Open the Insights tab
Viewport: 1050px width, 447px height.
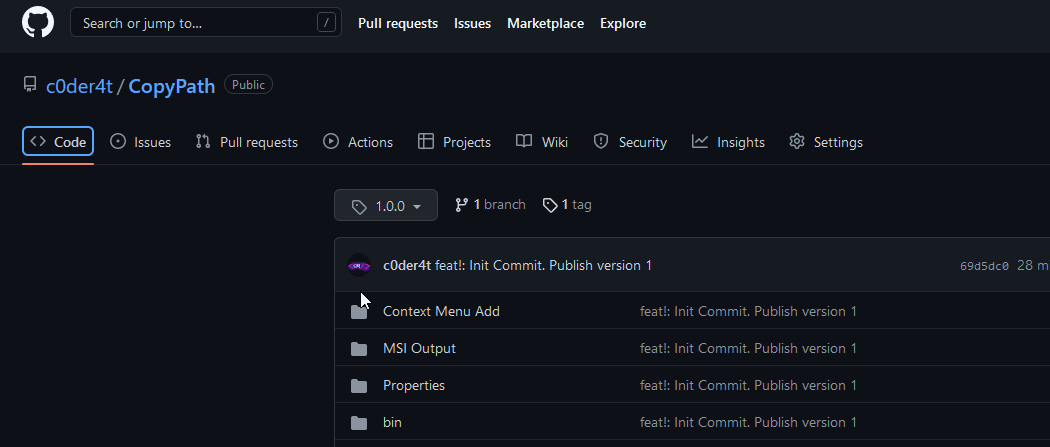coord(728,142)
